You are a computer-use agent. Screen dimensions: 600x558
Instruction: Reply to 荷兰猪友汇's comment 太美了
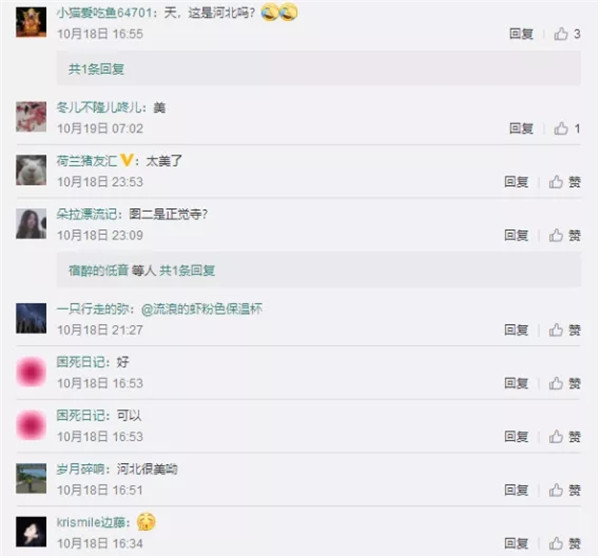(x=516, y=182)
